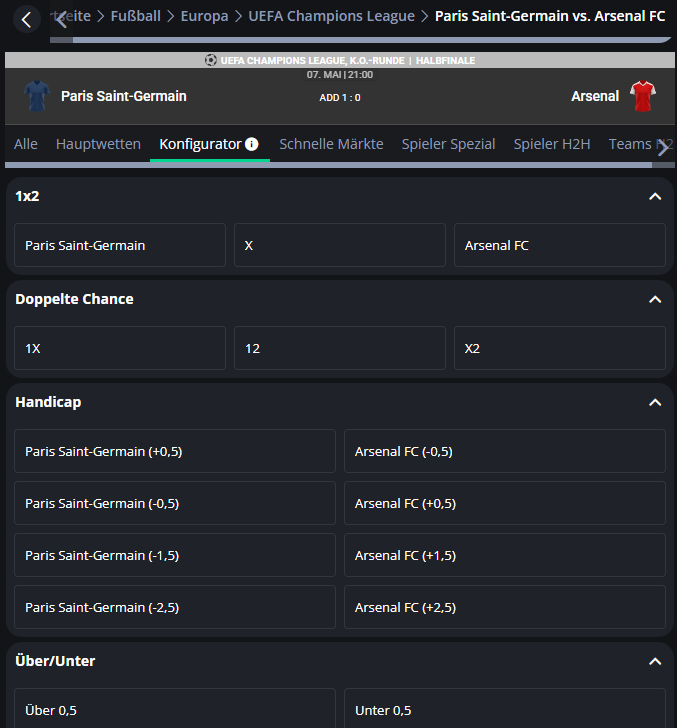Collapse the Handicap section
The image size is (677, 728).
pyautogui.click(x=655, y=403)
